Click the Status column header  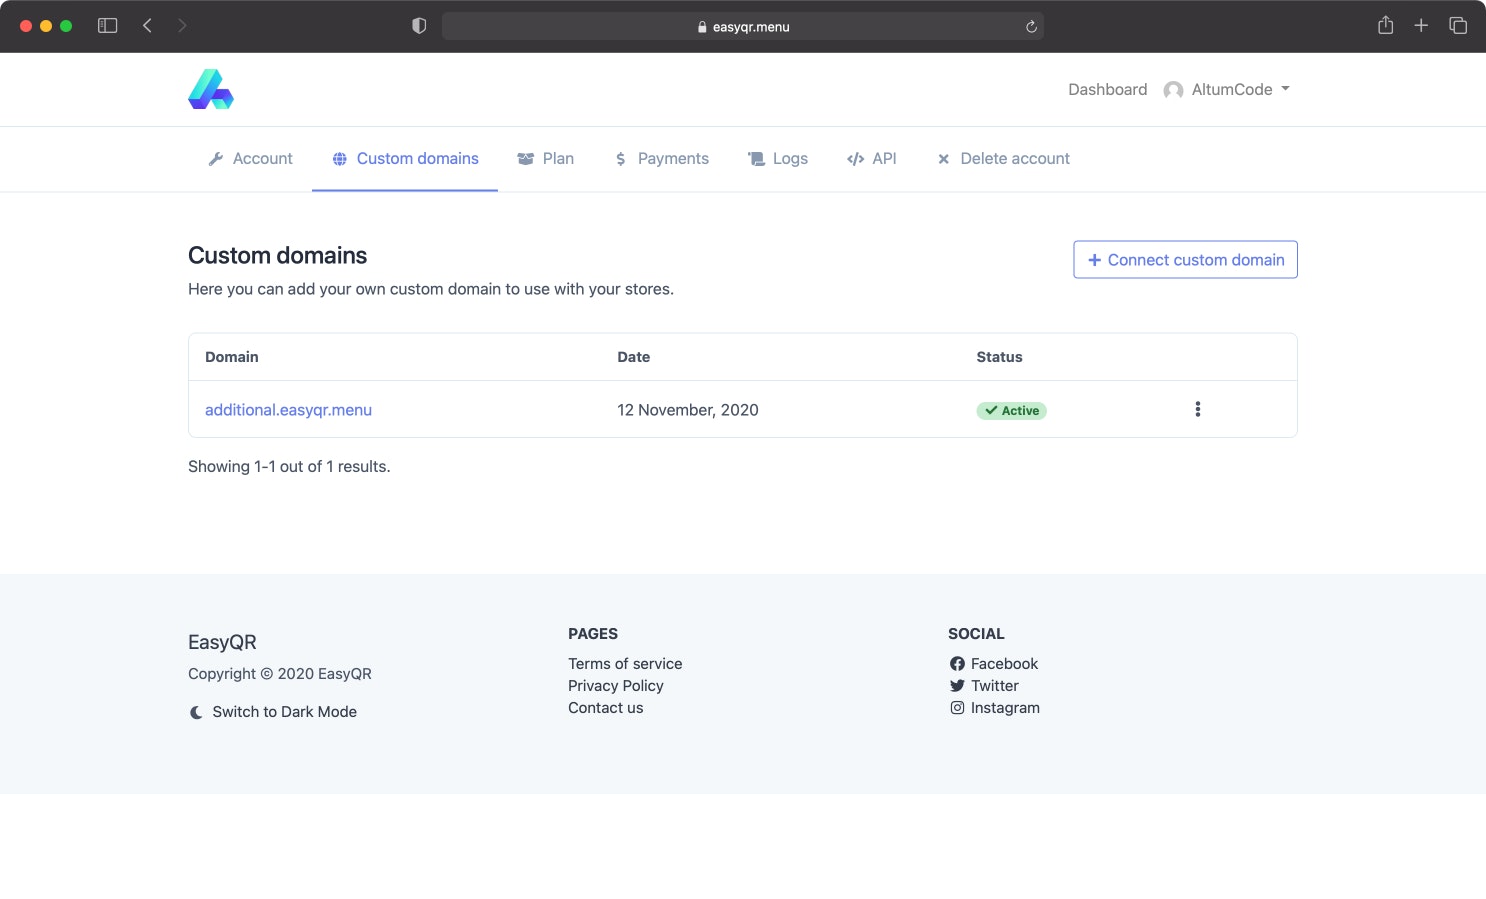999,357
